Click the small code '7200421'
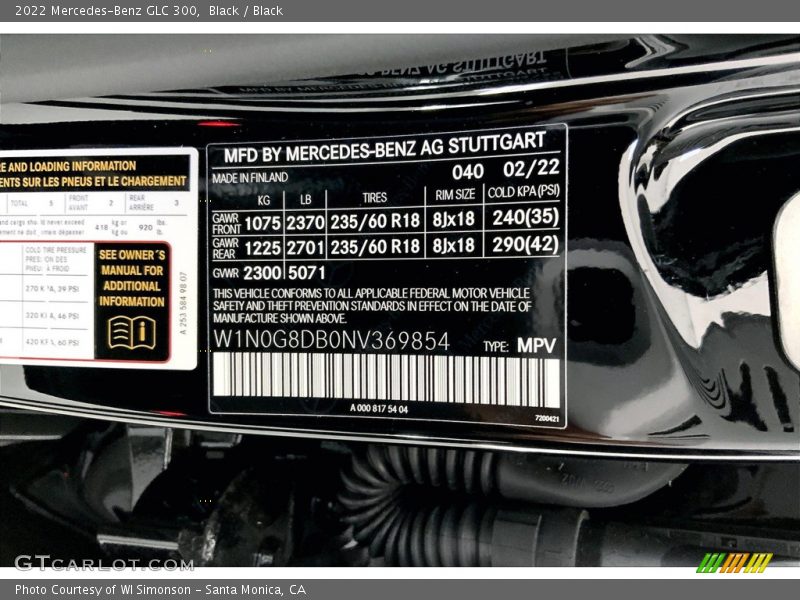 [x=547, y=418]
